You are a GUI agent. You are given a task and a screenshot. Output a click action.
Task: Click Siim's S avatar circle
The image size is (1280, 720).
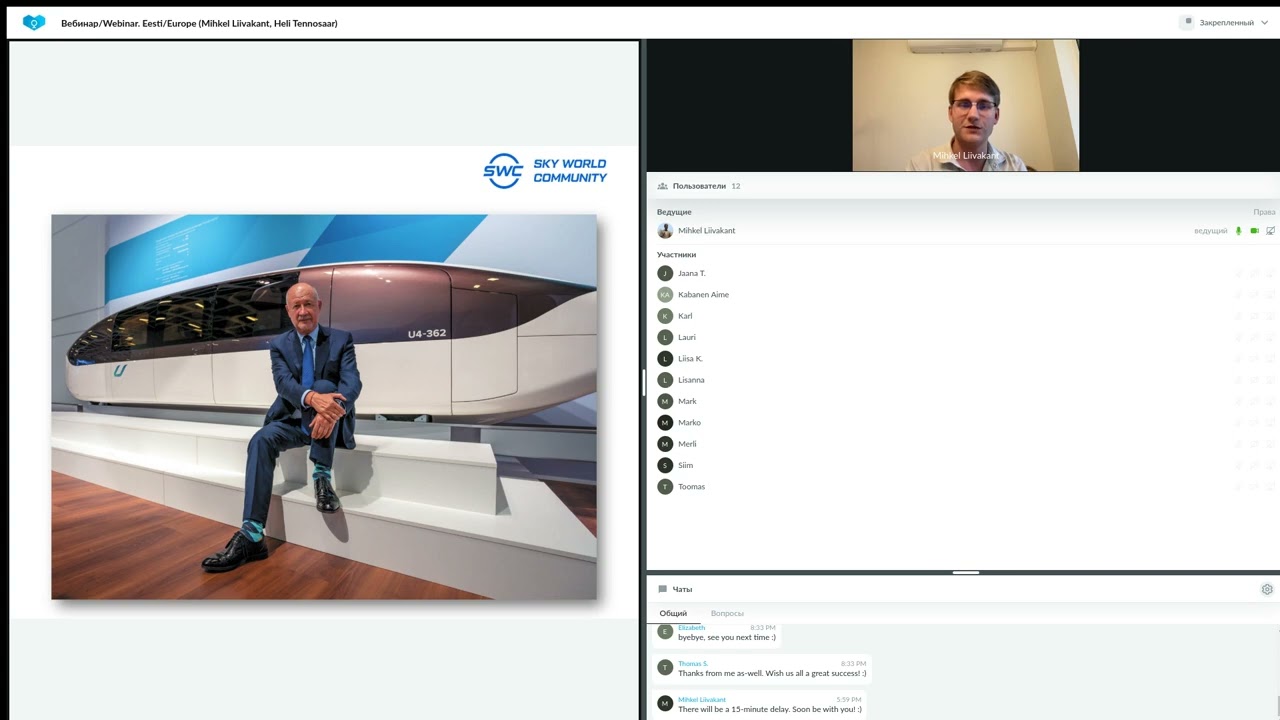click(x=665, y=465)
